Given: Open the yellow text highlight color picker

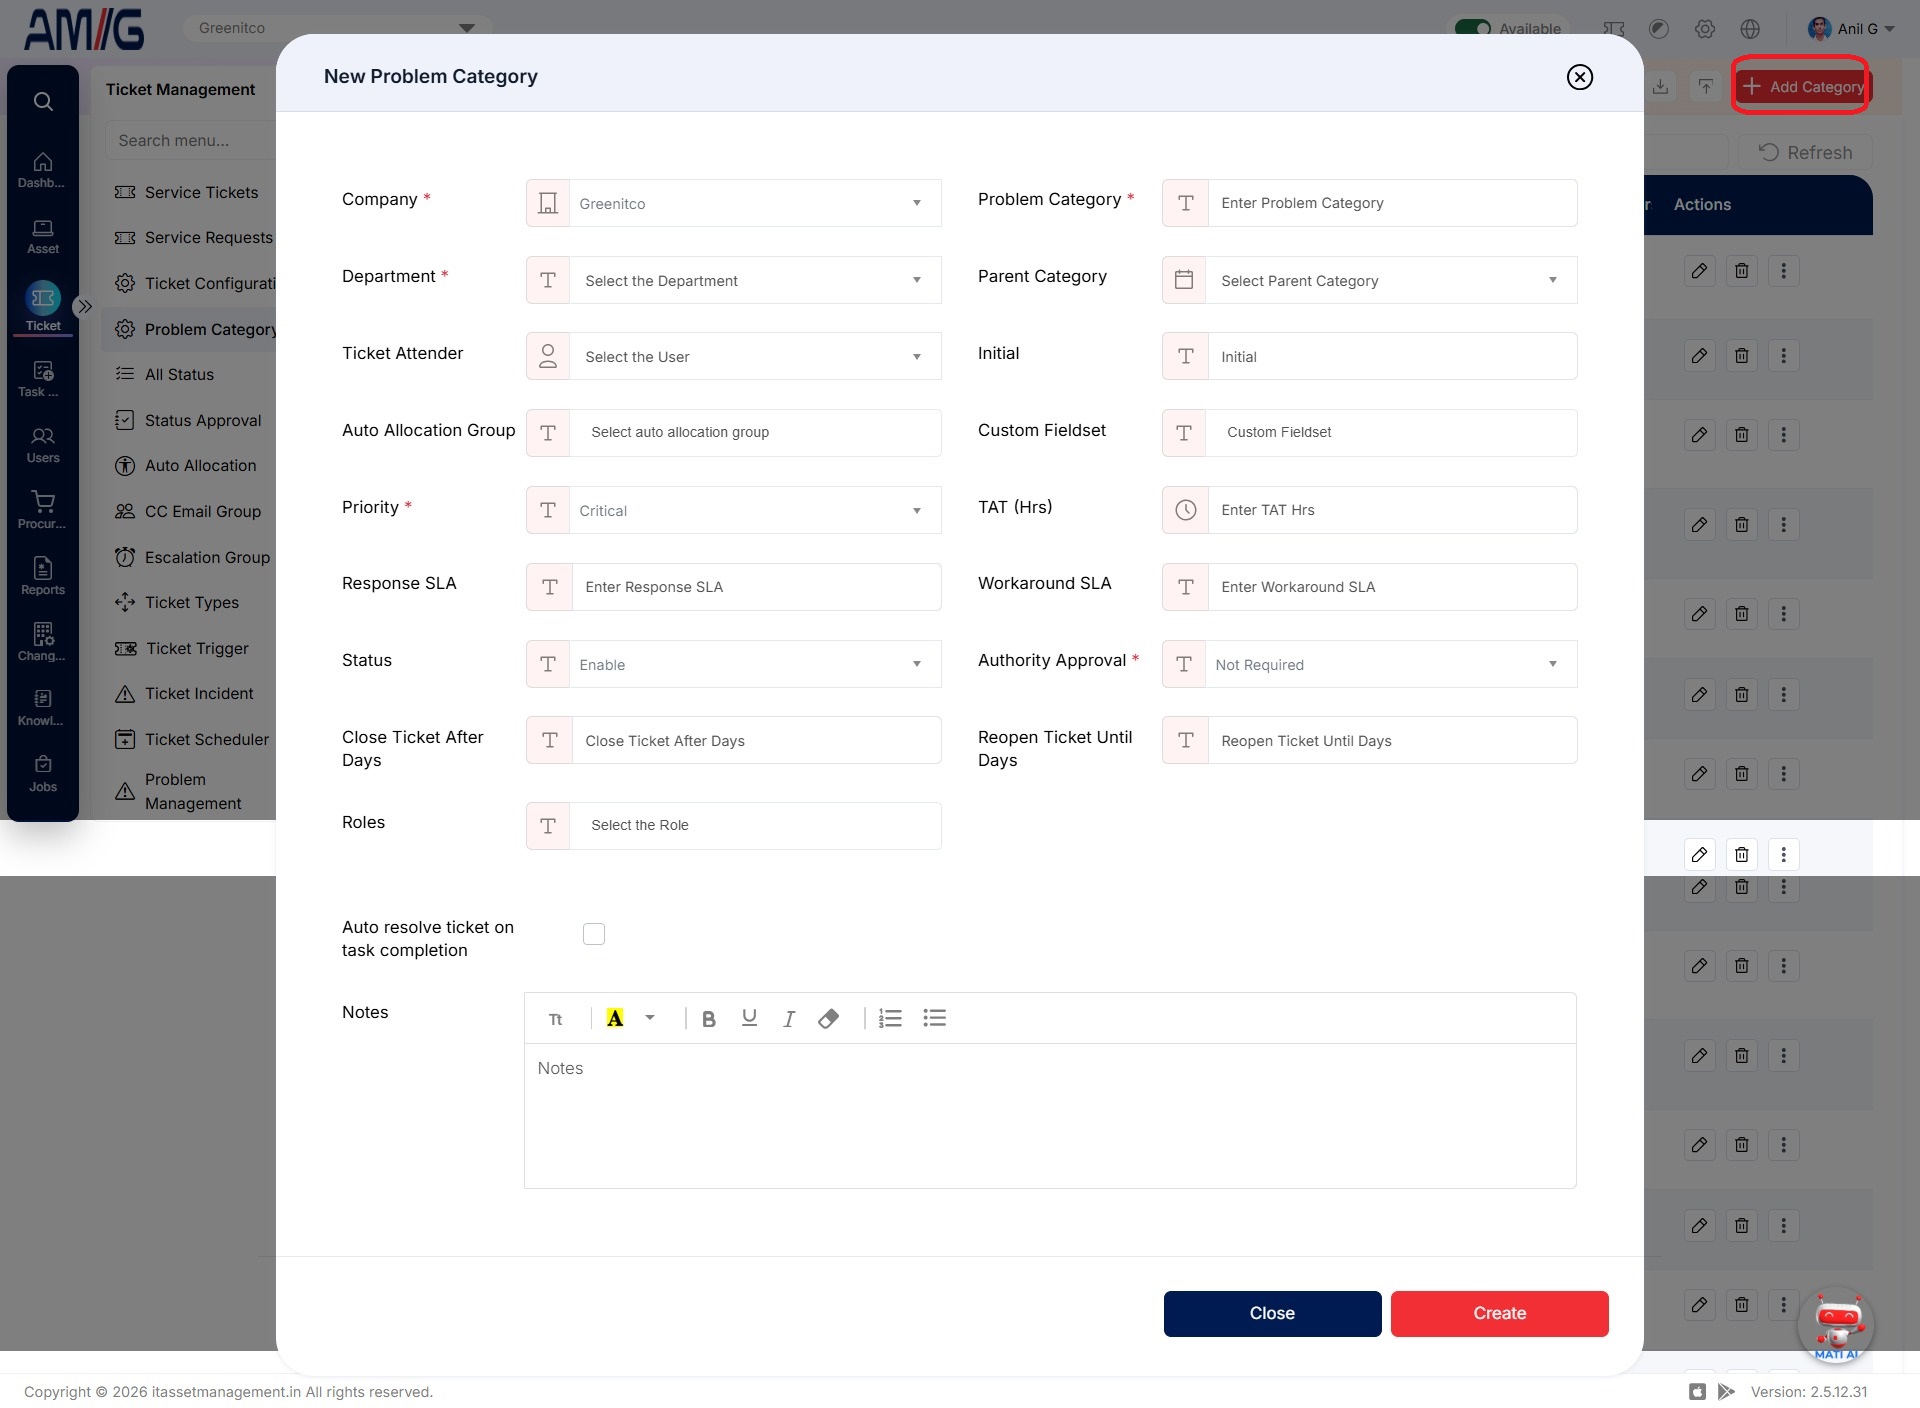Looking at the screenshot, I should coord(615,1018).
